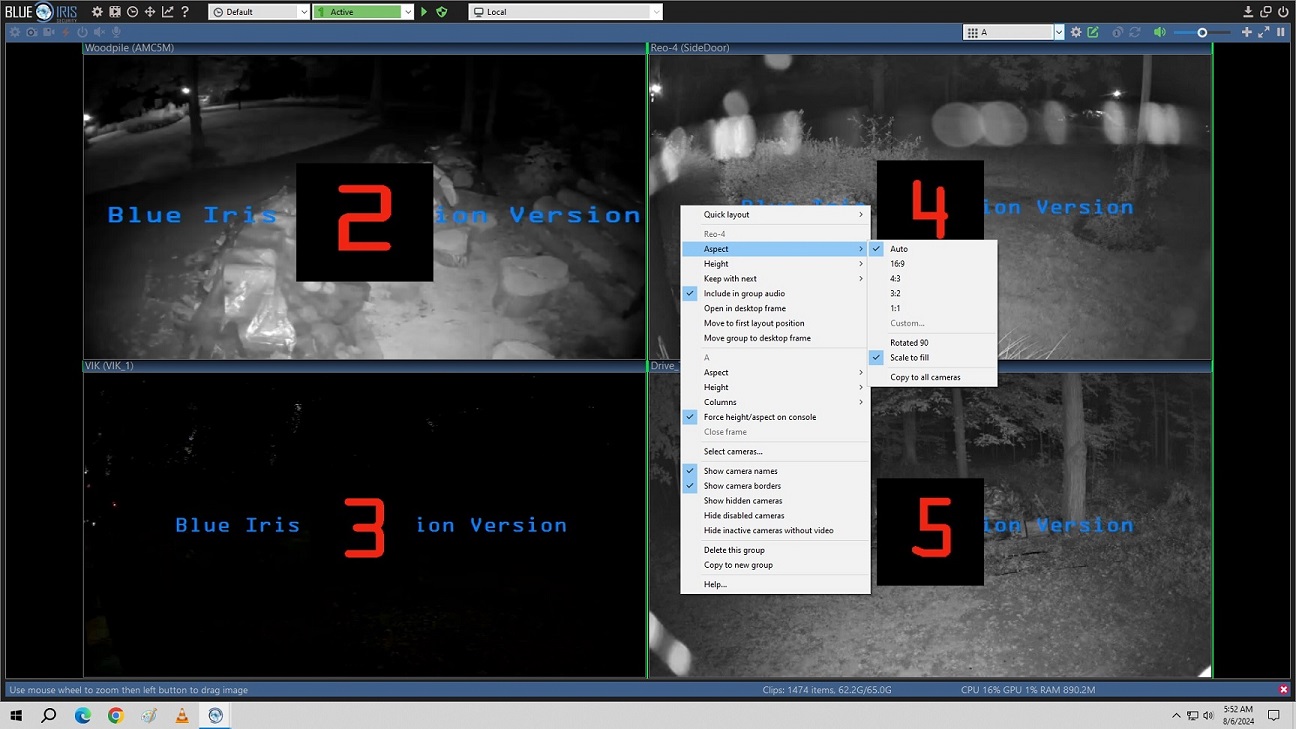Open the Active status dropdown
This screenshot has height=729, width=1296.
point(363,12)
